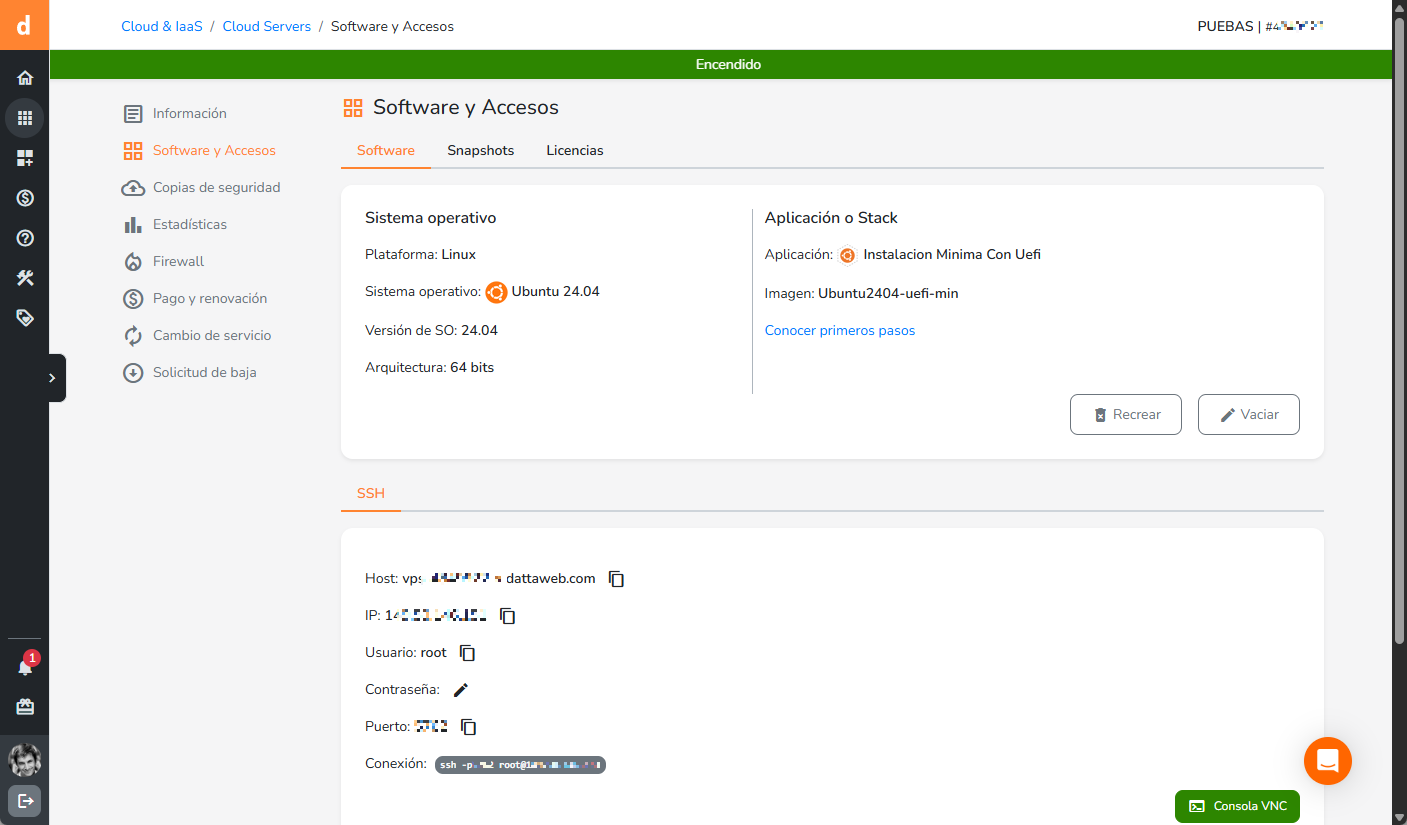Click the Cambio de servicio refresh icon
This screenshot has height=825, width=1407.
point(133,335)
